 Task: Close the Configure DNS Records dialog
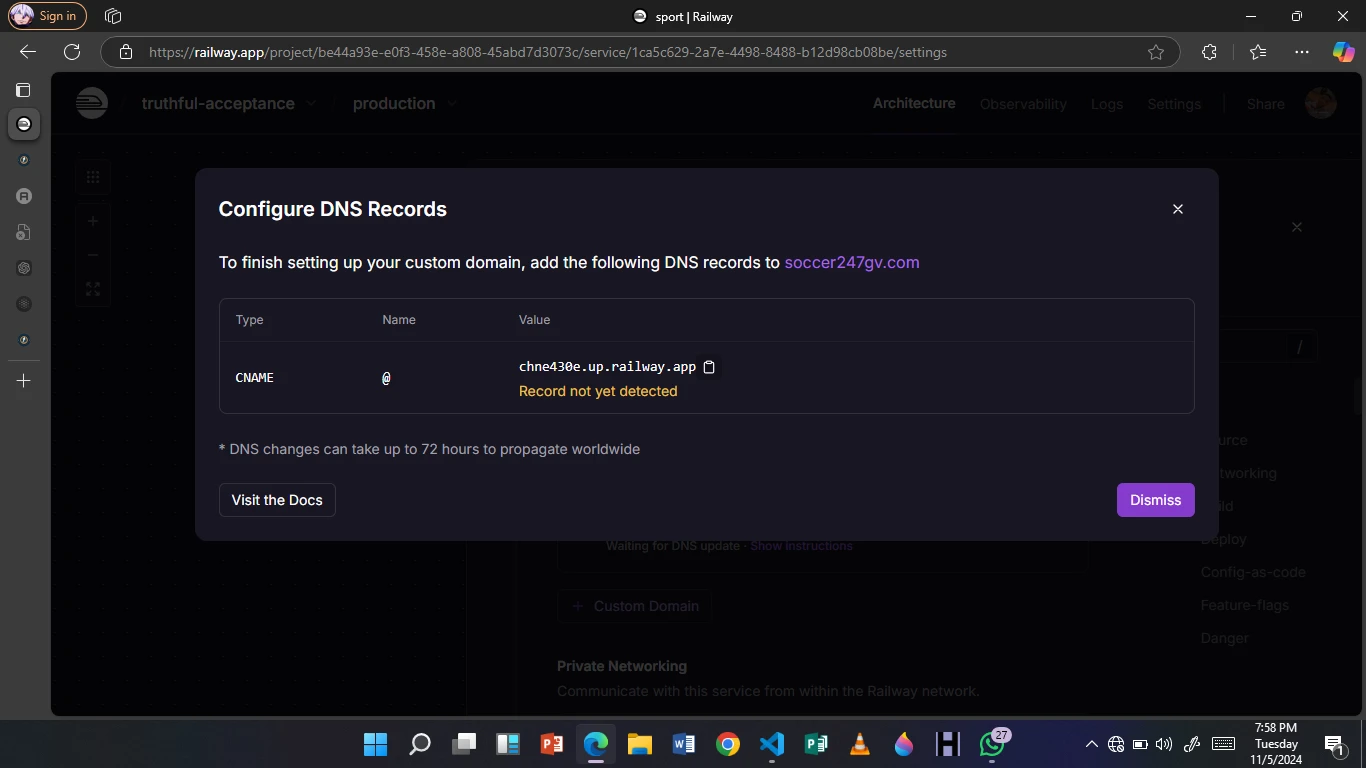click(x=1177, y=209)
